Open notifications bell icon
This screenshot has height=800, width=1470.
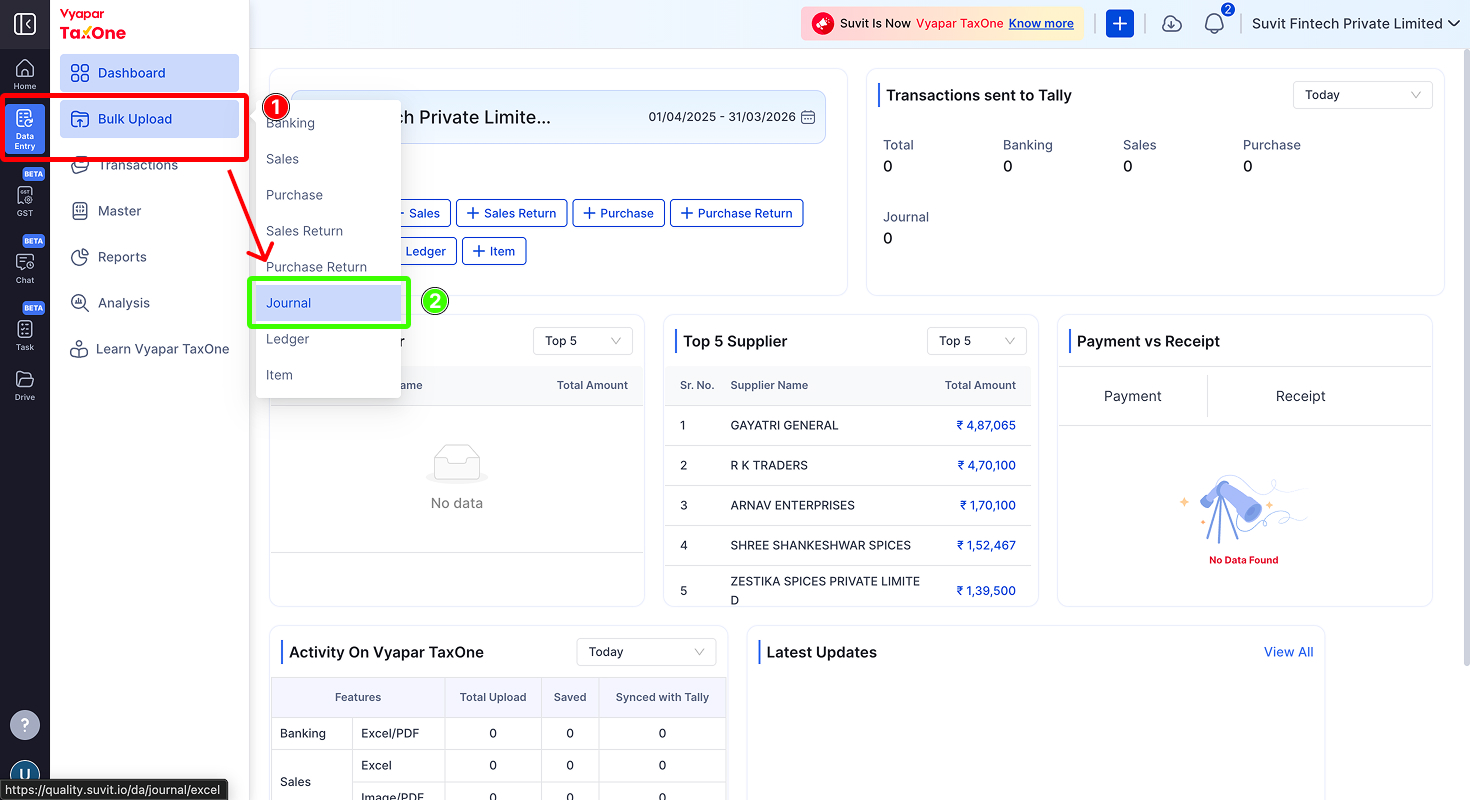pyautogui.click(x=1214, y=24)
